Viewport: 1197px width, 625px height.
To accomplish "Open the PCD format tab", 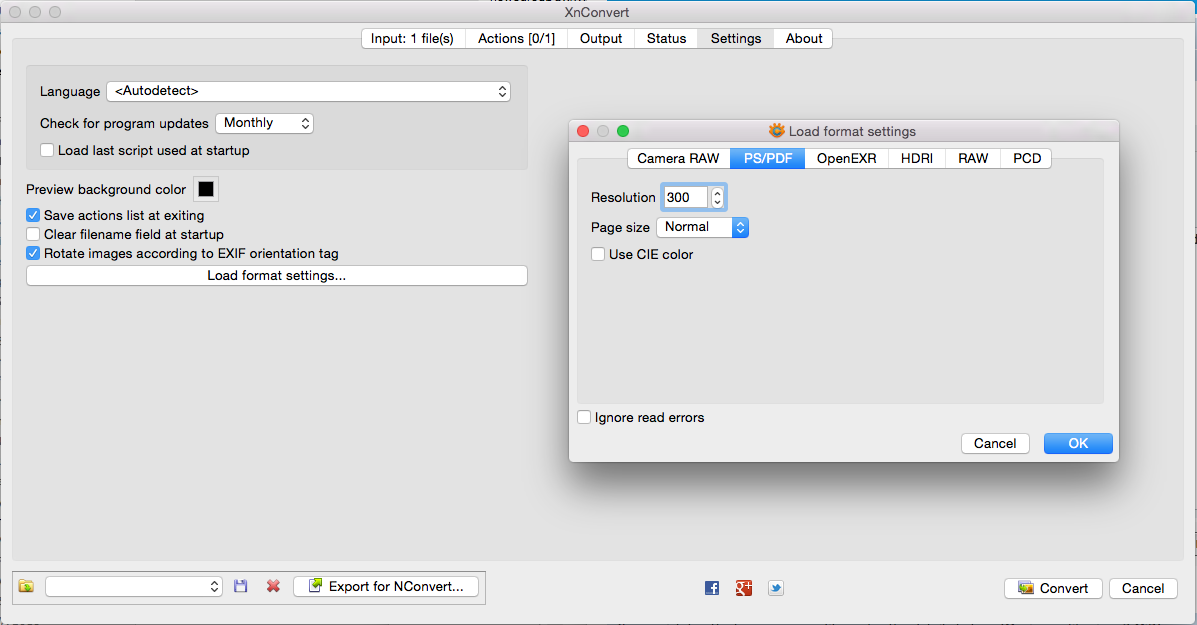I will click(1027, 158).
